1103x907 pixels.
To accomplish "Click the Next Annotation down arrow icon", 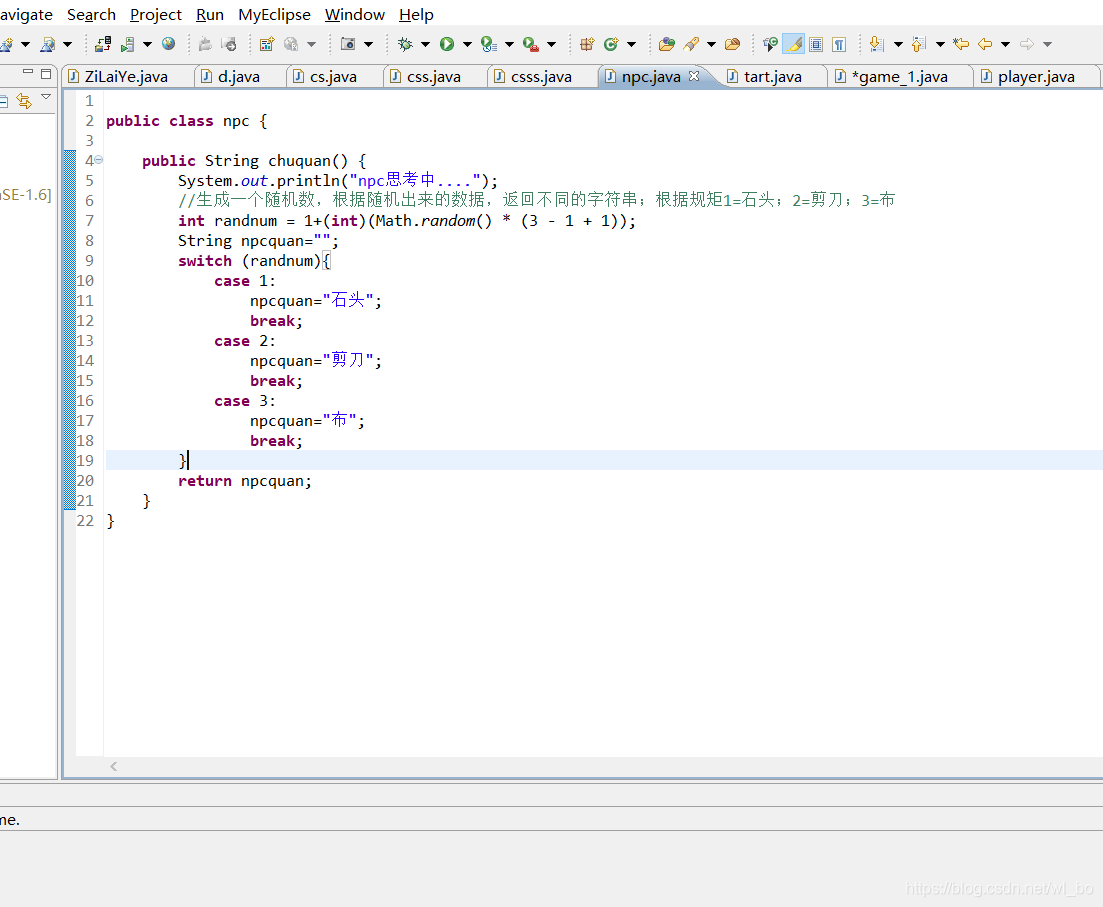I will 876,44.
